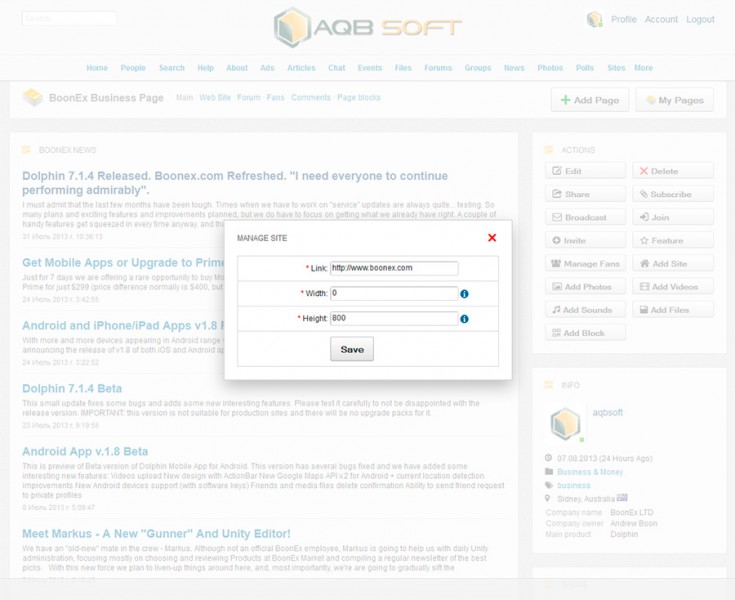Open Ads in navigation menu
The width and height of the screenshot is (735, 600).
tap(267, 68)
